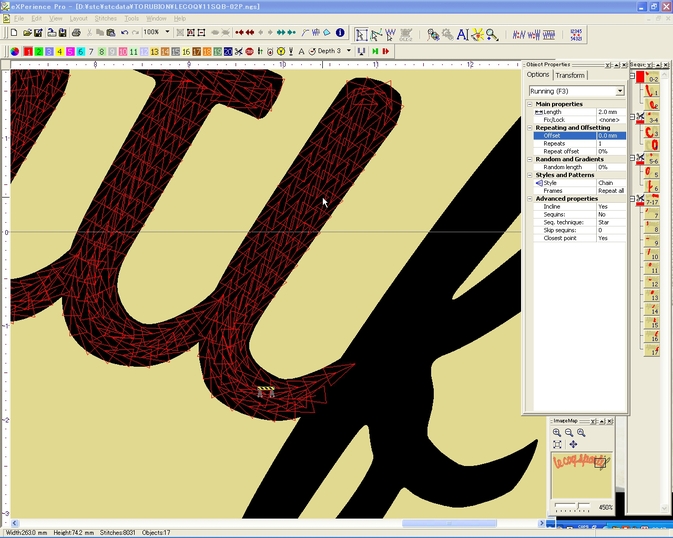Select green color swatch 2
Viewport: 673px width, 538px height.
pyautogui.click(x=39, y=52)
